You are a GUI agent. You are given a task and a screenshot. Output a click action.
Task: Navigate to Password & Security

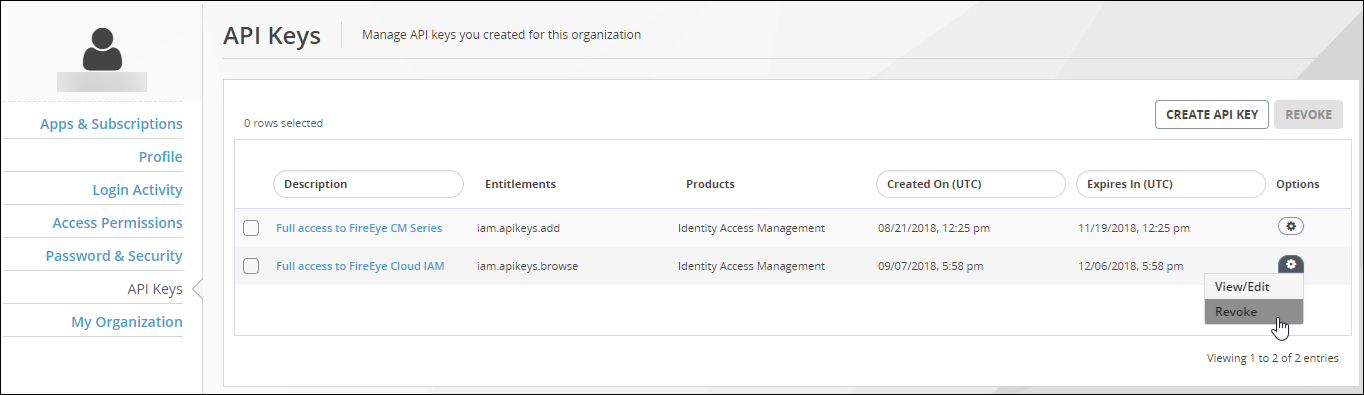(x=114, y=256)
